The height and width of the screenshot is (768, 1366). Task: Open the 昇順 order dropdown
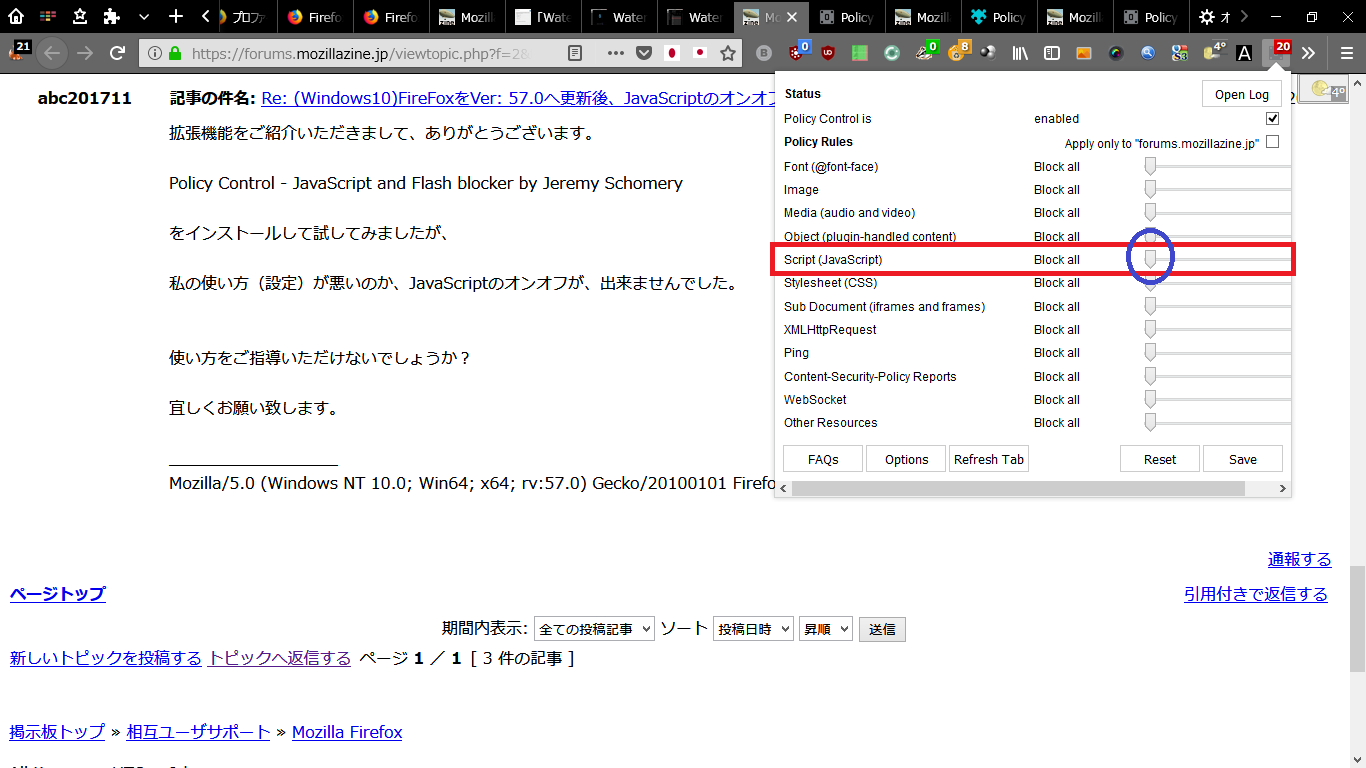click(x=825, y=629)
